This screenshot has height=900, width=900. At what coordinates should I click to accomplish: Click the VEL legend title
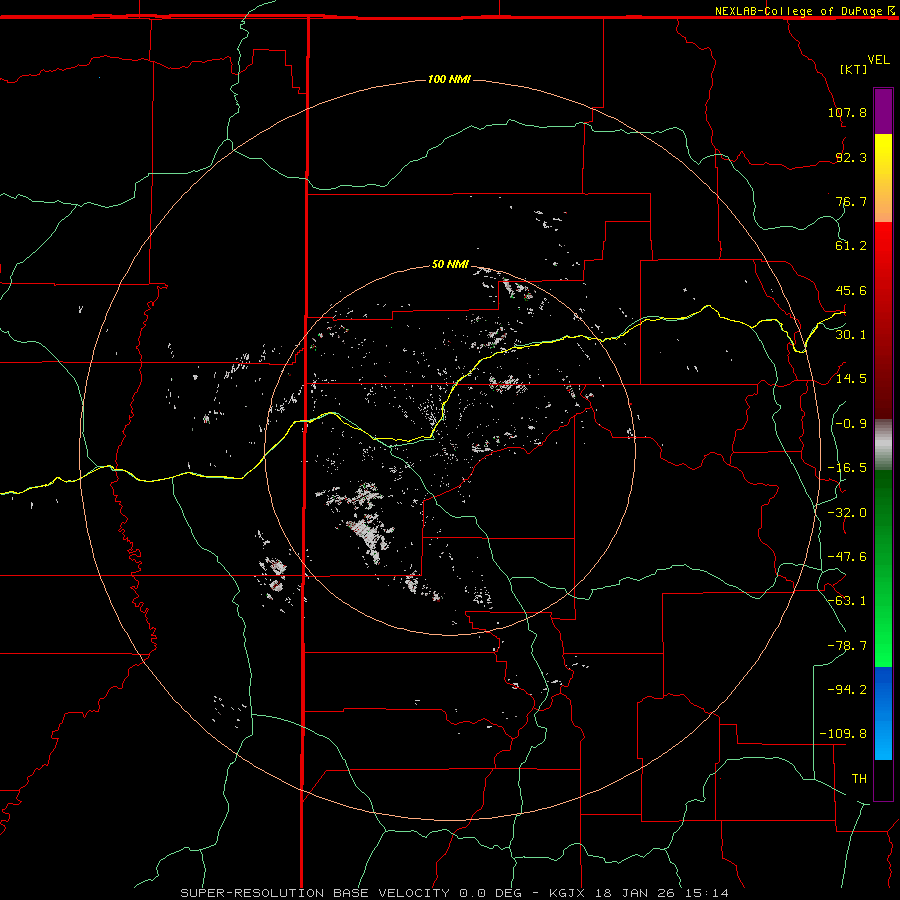(878, 60)
